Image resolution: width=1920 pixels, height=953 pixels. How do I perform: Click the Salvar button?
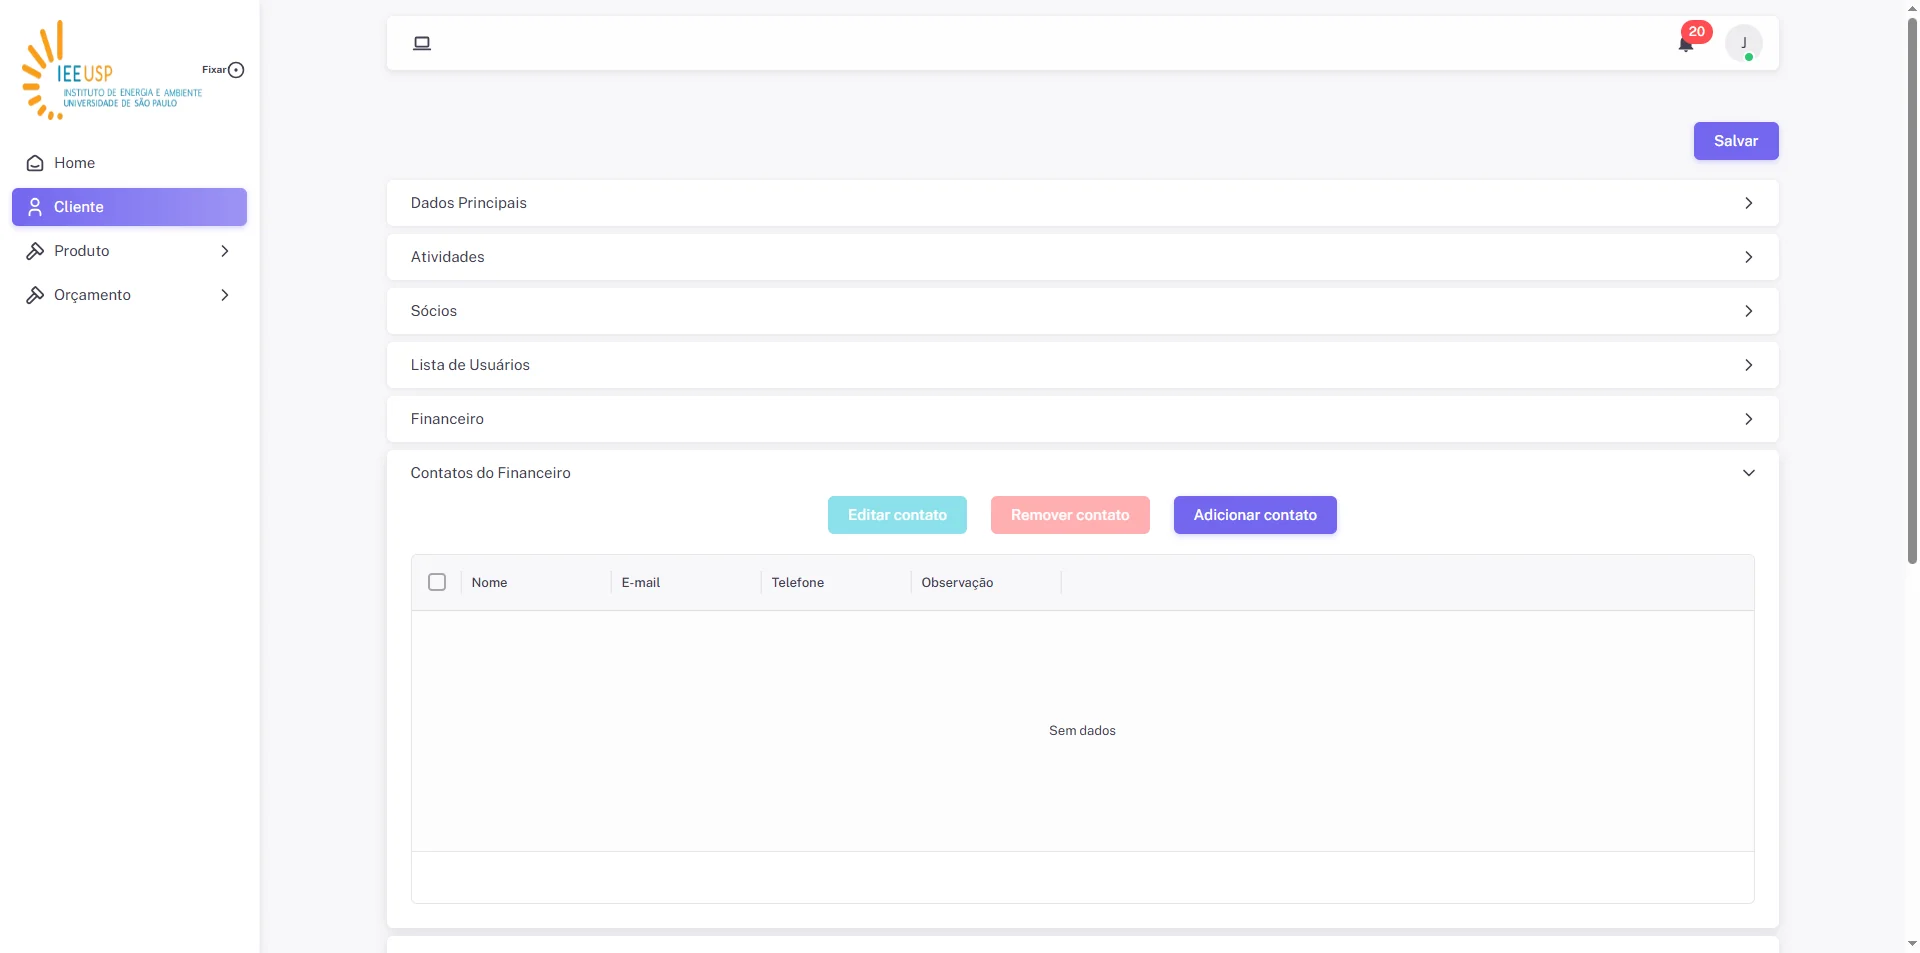click(x=1736, y=141)
